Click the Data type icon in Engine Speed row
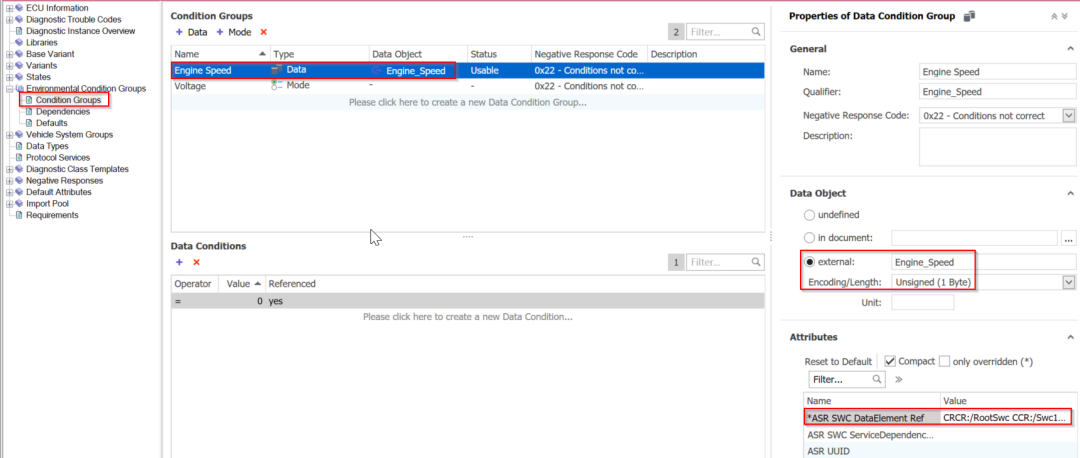The image size is (1080, 458). tap(277, 70)
